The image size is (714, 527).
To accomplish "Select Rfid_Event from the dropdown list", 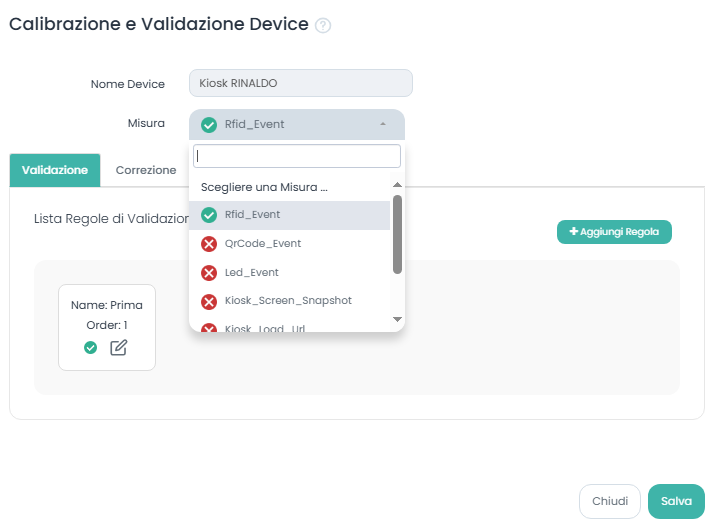I will pyautogui.click(x=252, y=215).
